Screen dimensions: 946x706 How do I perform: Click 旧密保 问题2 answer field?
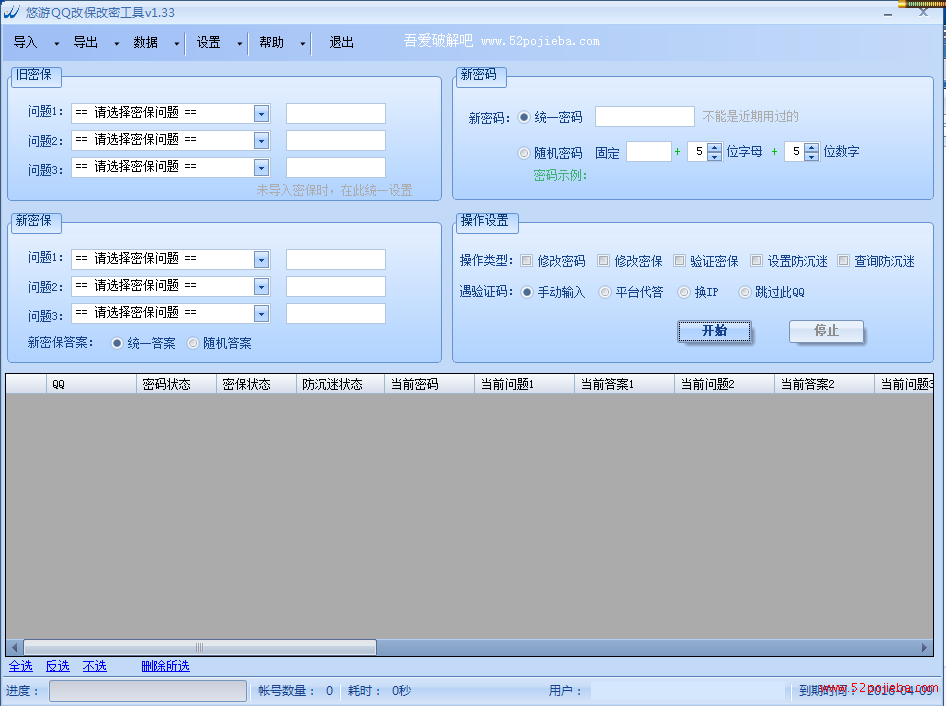335,141
